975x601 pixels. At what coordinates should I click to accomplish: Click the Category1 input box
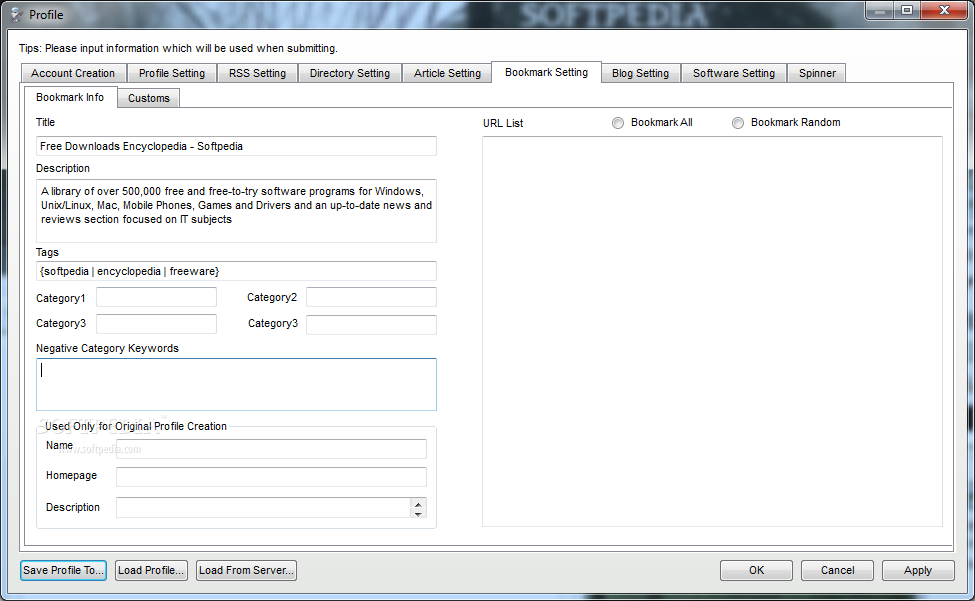point(156,297)
